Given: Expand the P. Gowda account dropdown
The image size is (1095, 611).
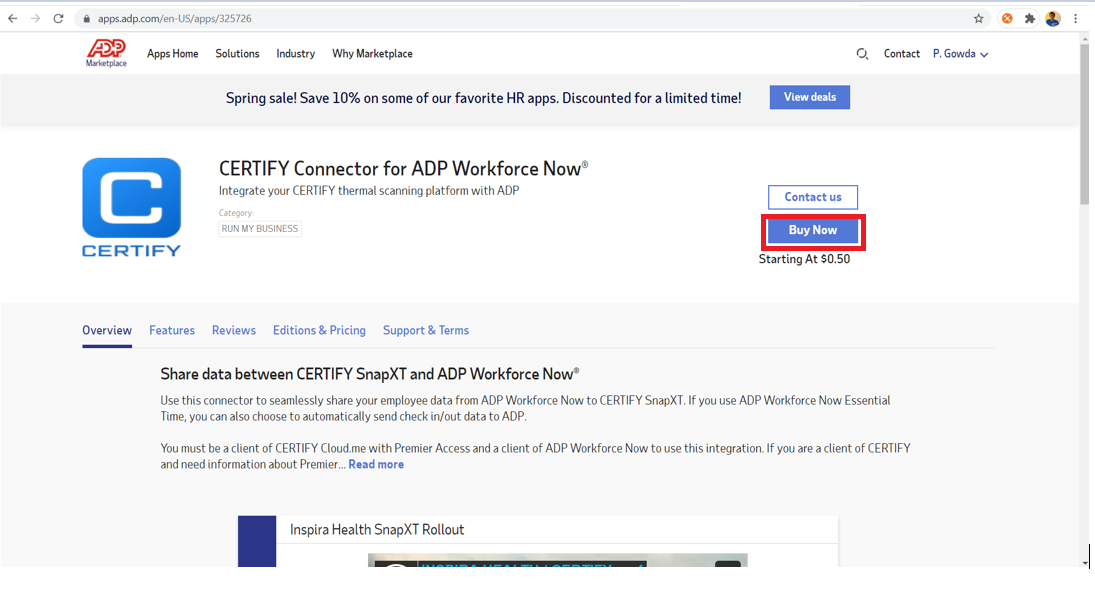Looking at the screenshot, I should point(960,54).
